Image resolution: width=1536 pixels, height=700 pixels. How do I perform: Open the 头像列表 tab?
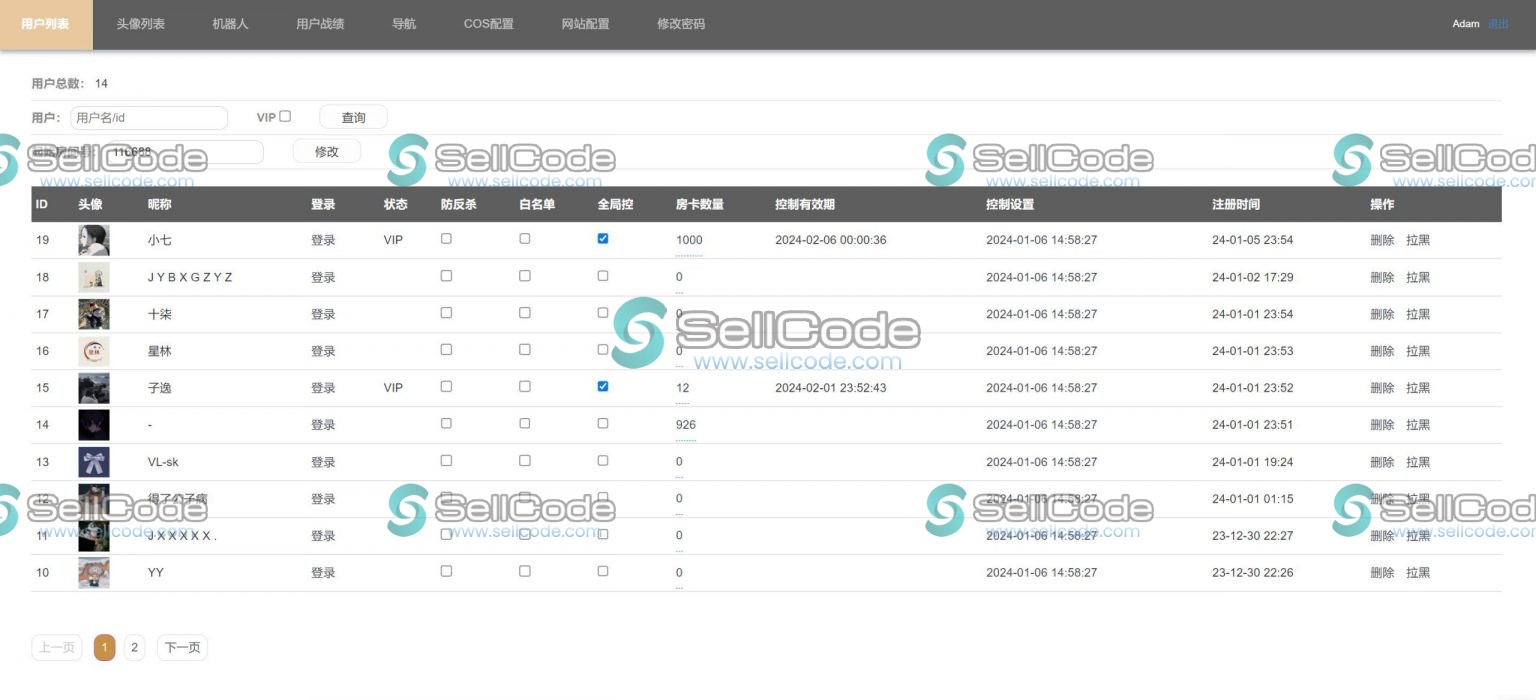coord(140,24)
